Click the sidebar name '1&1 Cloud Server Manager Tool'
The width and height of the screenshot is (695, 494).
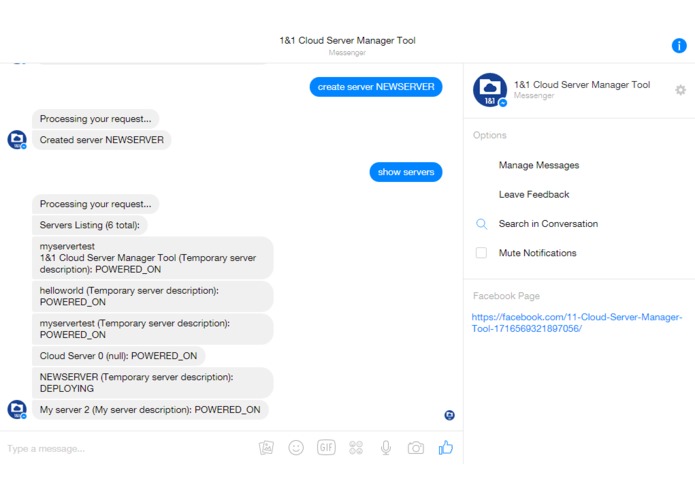pos(582,85)
